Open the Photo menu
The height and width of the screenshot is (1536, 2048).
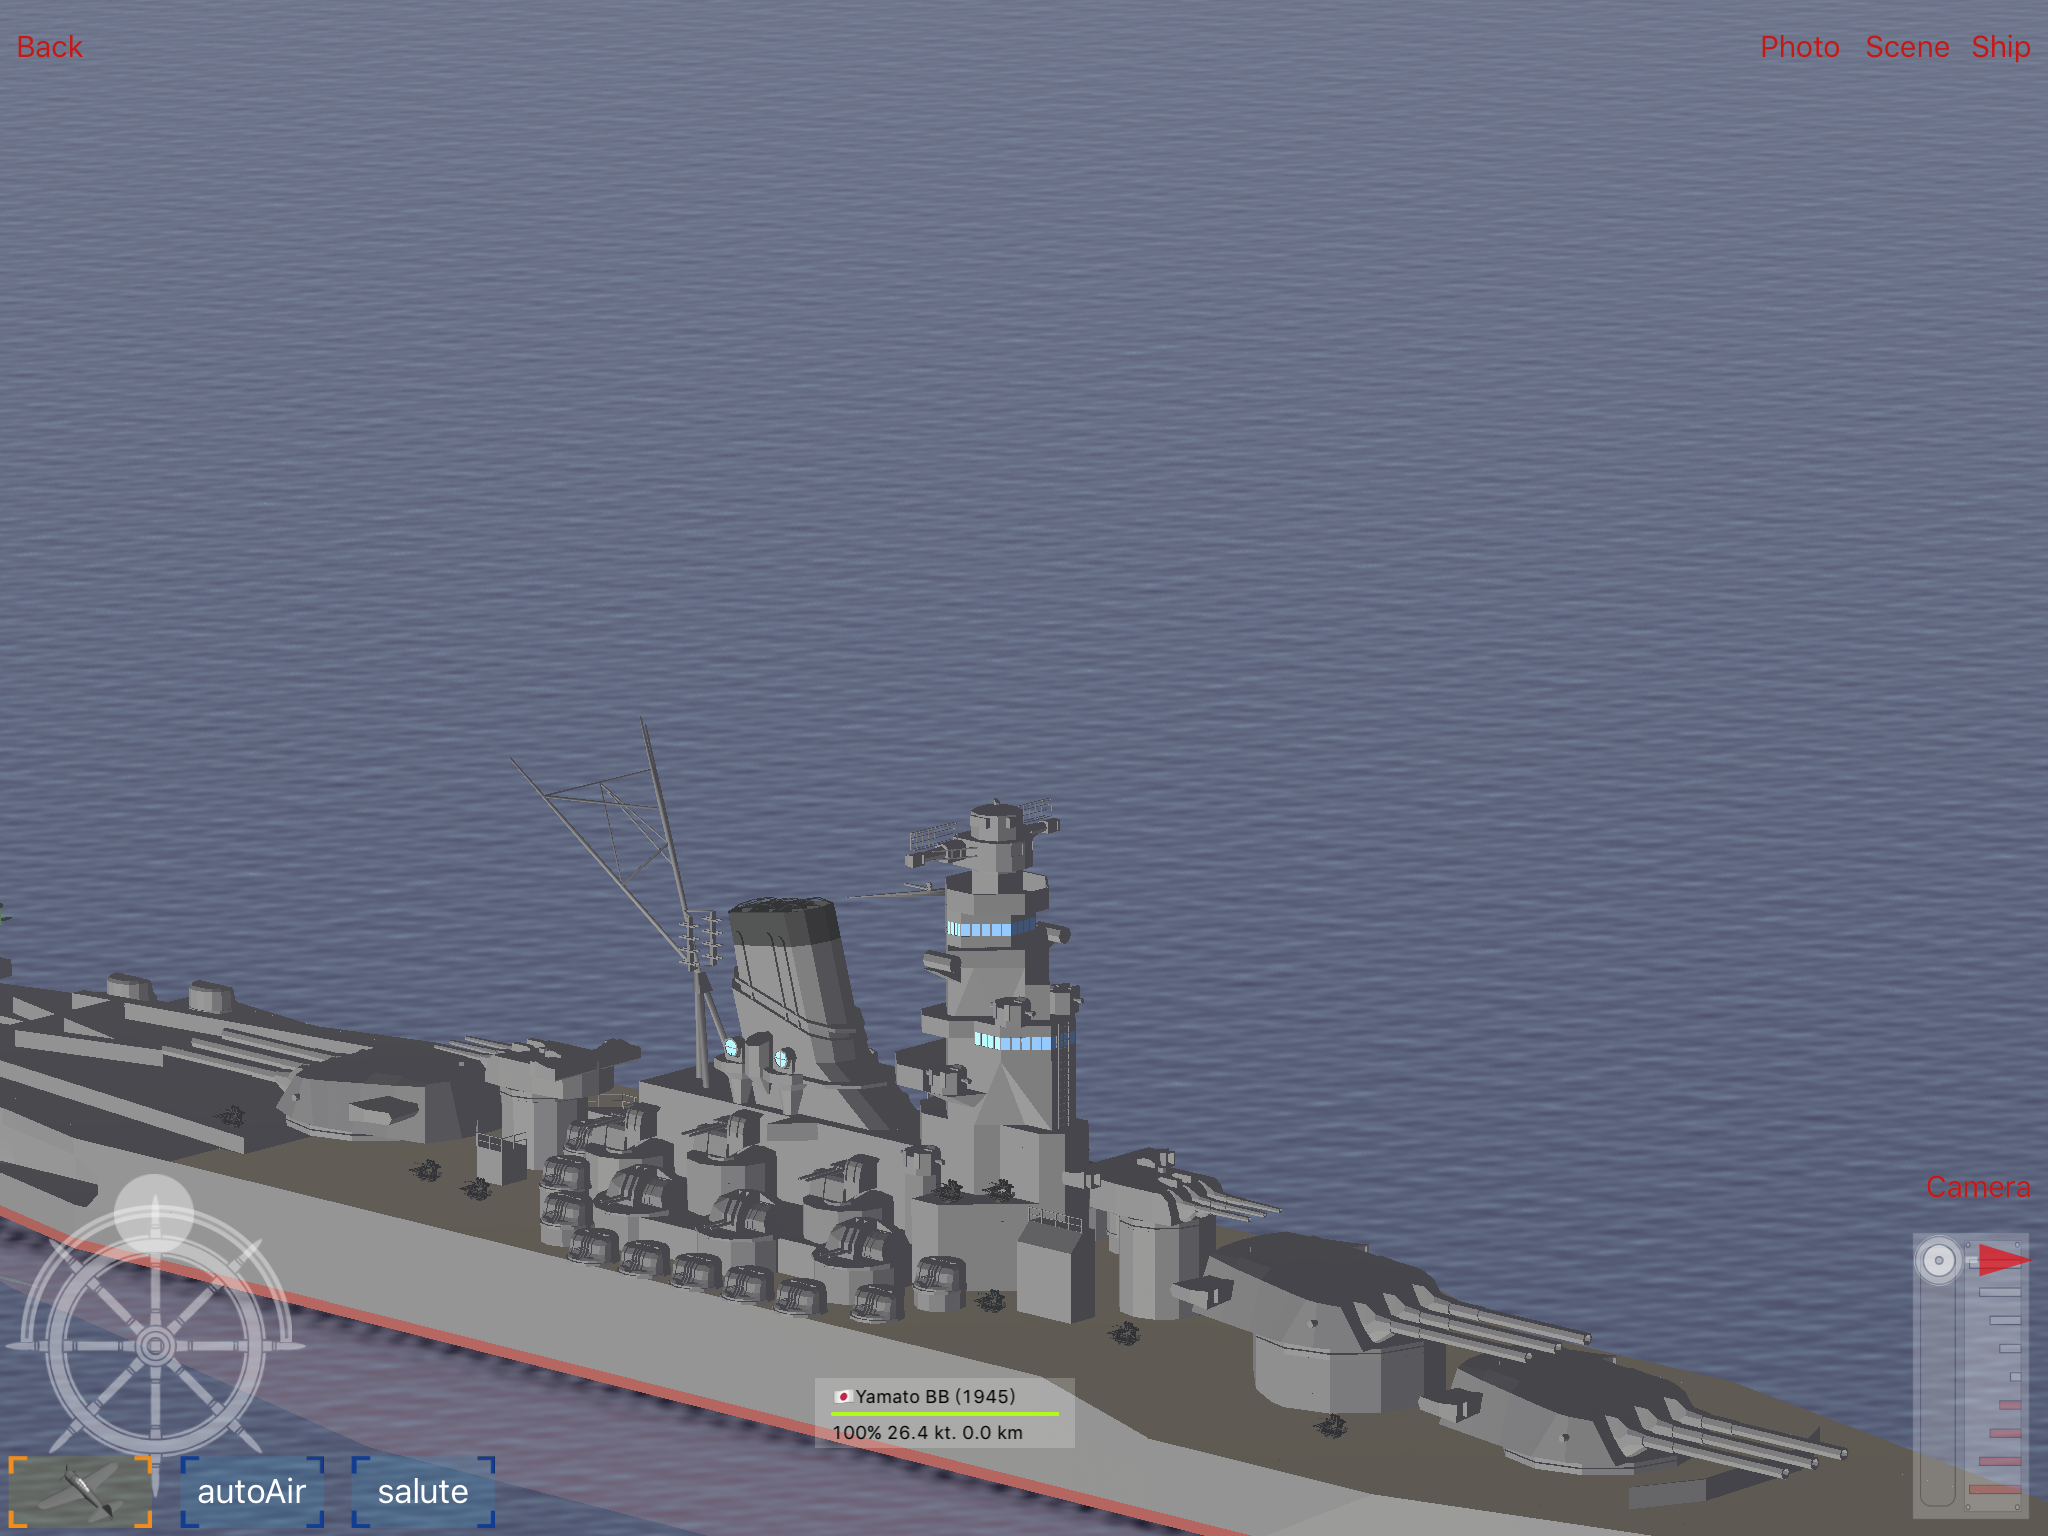coord(1799,47)
